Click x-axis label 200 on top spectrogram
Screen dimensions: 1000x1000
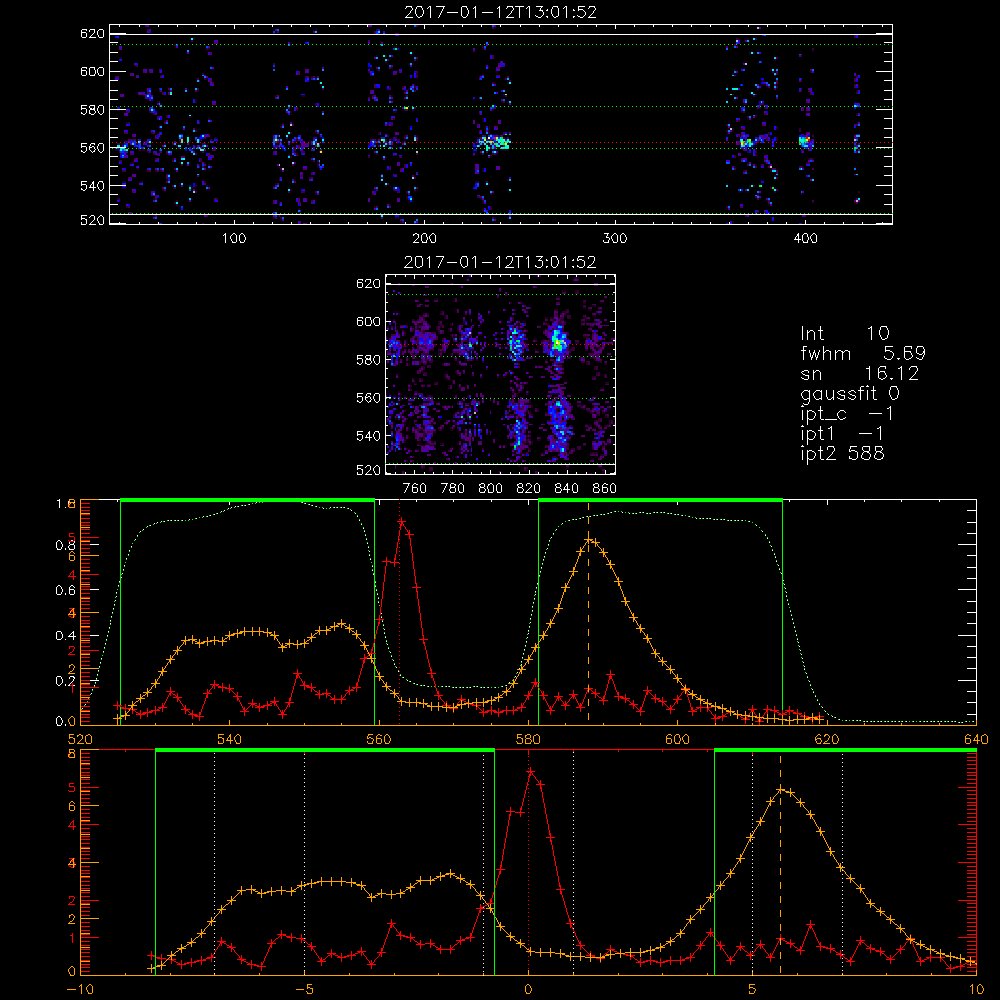pyautogui.click(x=424, y=239)
